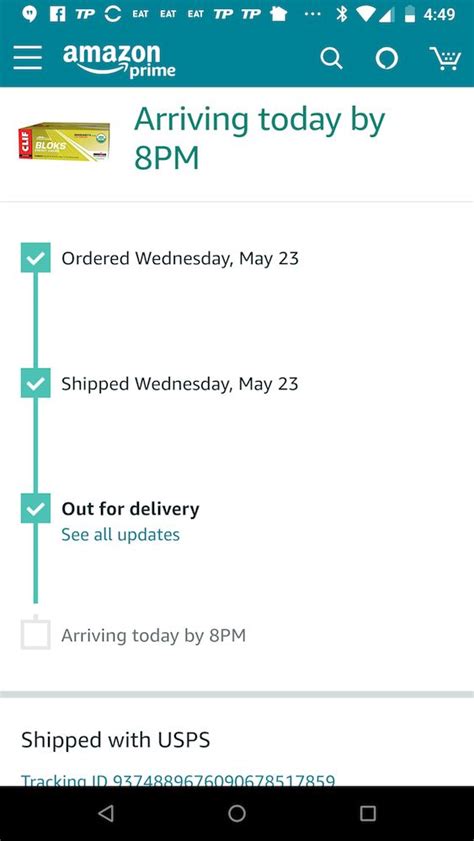This screenshot has height=841, width=474.
Task: Click the empty Arriving today checkbox
Action: tap(35, 635)
